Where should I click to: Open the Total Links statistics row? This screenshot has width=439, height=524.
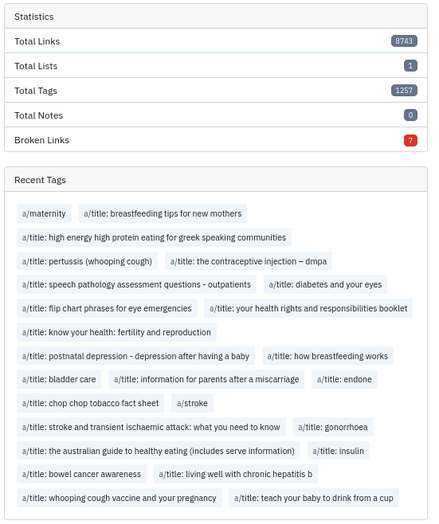point(216,41)
